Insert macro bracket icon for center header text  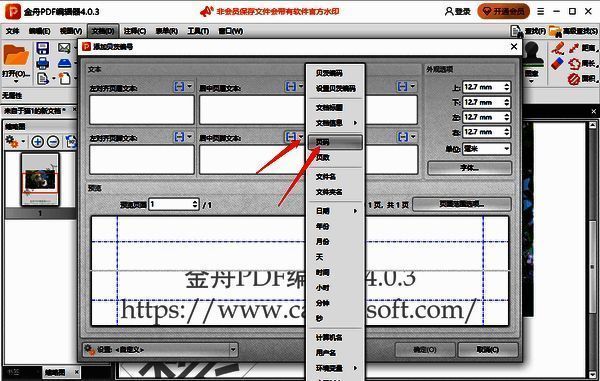pyautogui.click(x=291, y=87)
